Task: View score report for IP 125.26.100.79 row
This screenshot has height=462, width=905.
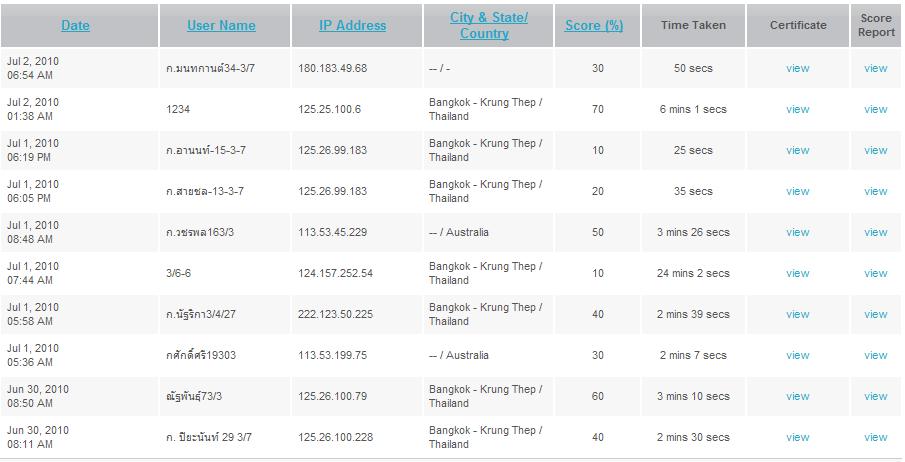Action: 875,396
